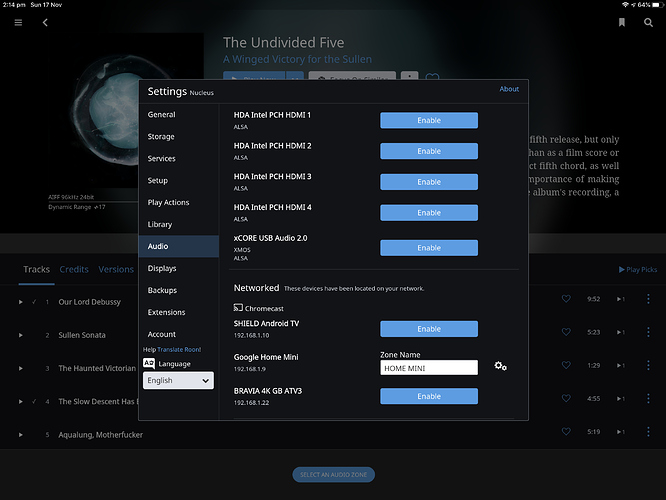Click play count icon on Sullen Sonata
The width and height of the screenshot is (666, 500).
pos(621,332)
